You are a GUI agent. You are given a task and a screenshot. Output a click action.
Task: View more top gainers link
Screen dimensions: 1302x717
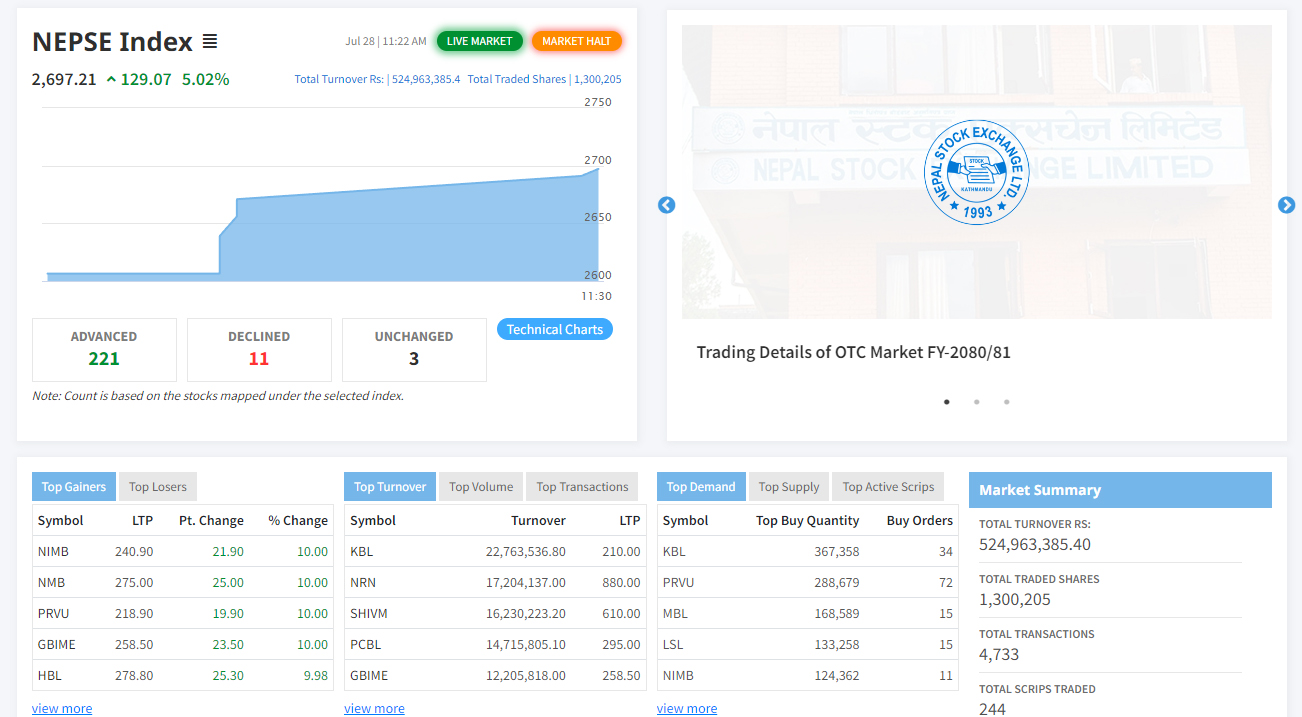62,708
